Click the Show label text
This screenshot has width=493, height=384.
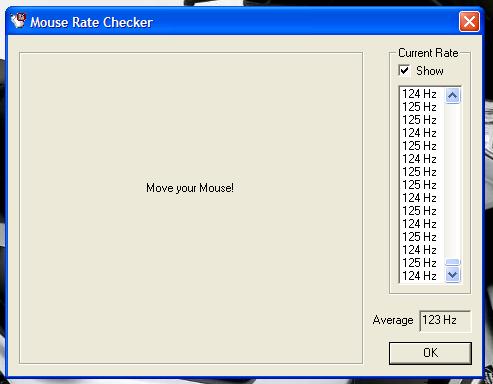430,71
